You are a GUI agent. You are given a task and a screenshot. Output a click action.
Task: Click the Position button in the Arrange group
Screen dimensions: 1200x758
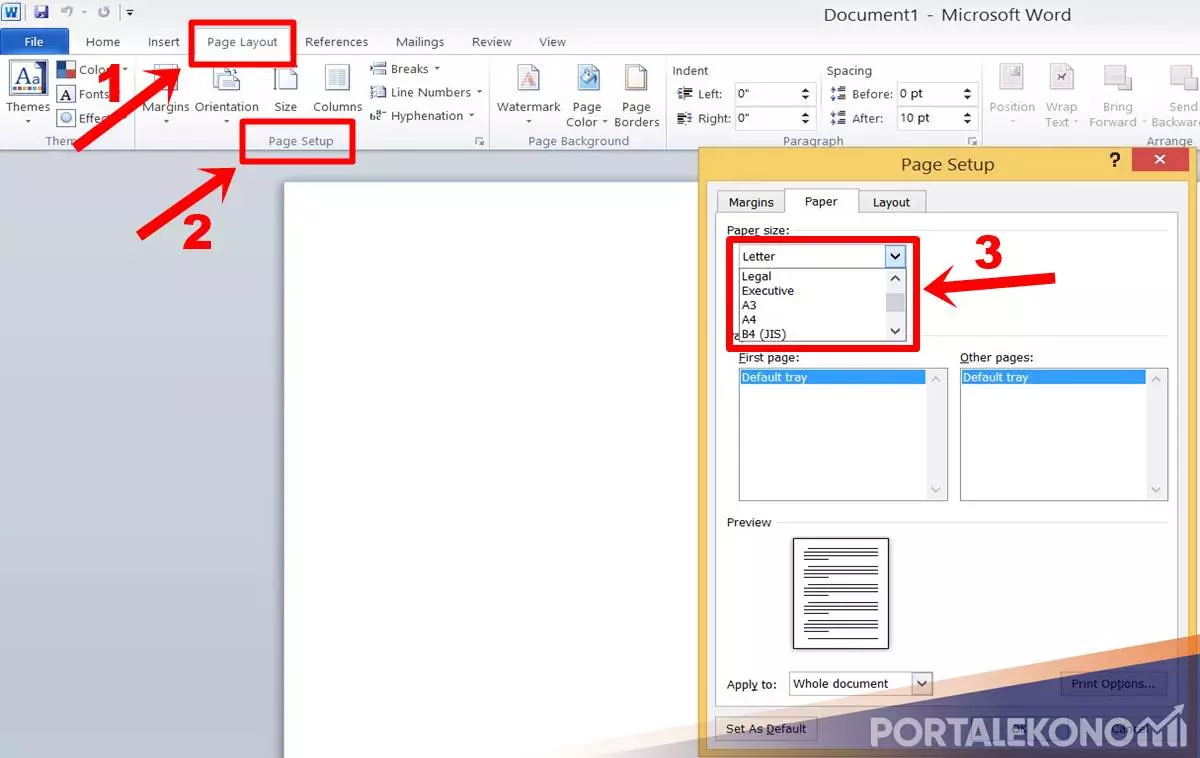click(x=1012, y=94)
